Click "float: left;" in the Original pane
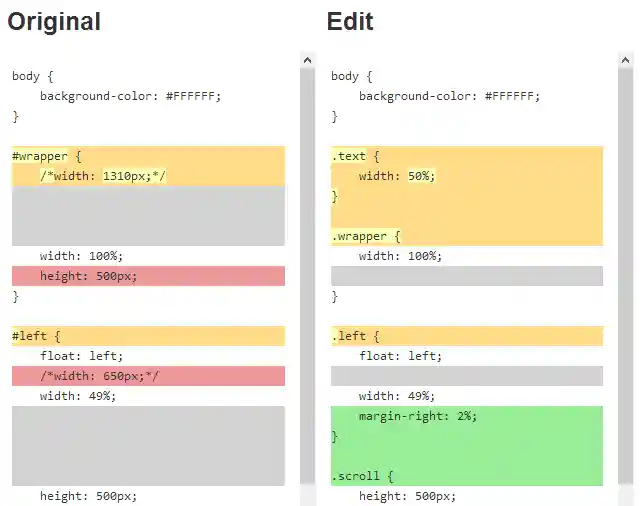Image resolution: width=640 pixels, height=506 pixels. point(81,356)
